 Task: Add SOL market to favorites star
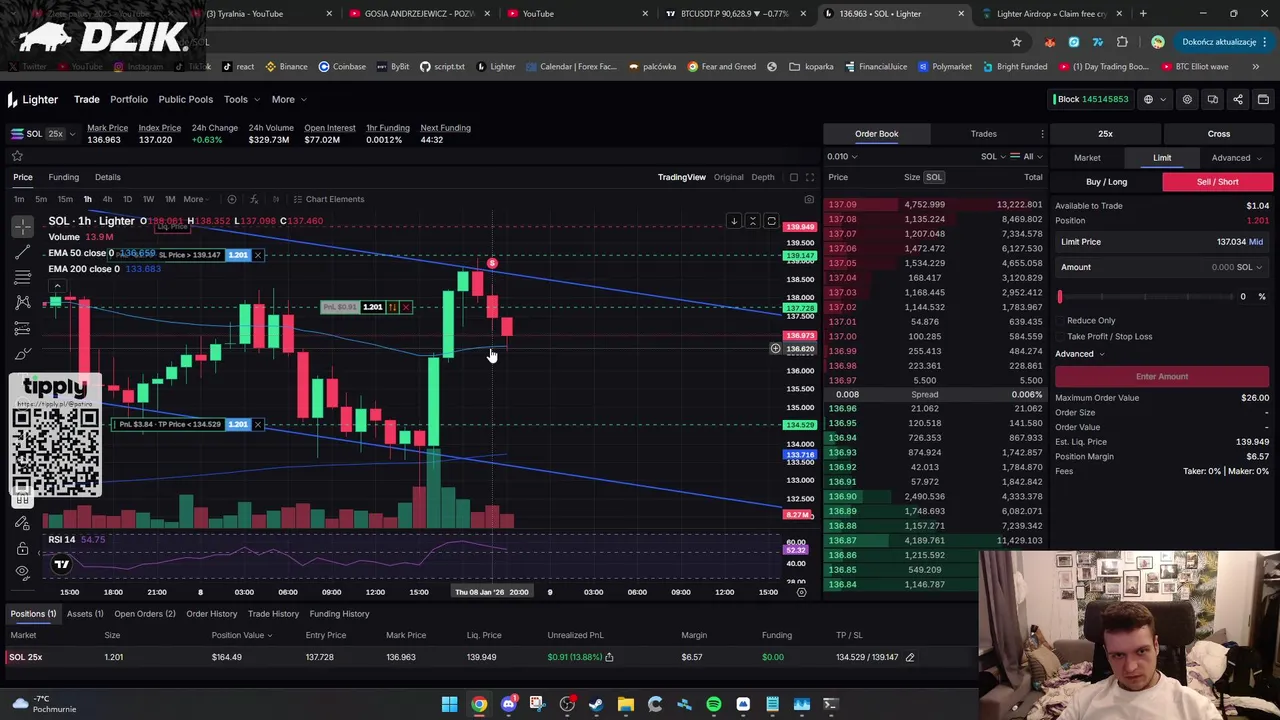(x=17, y=156)
